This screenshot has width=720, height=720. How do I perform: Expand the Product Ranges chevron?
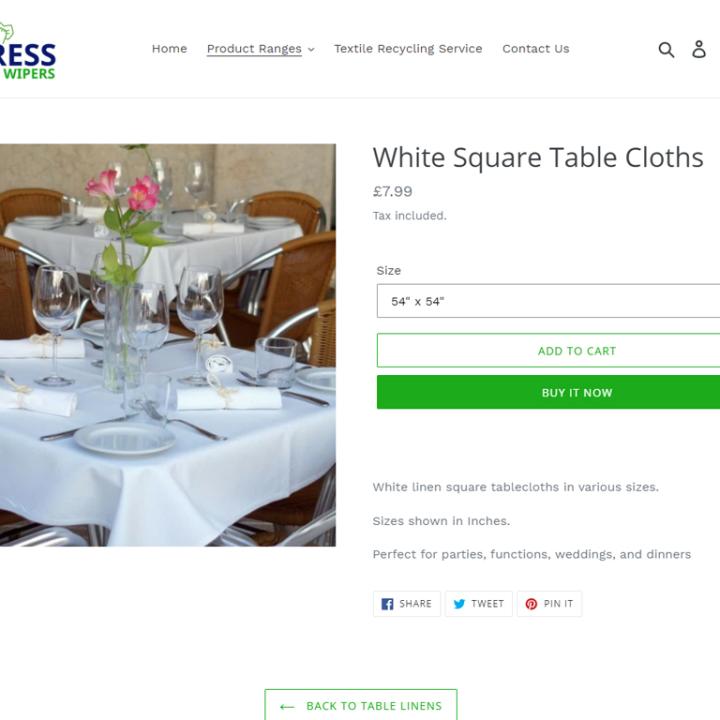point(311,50)
